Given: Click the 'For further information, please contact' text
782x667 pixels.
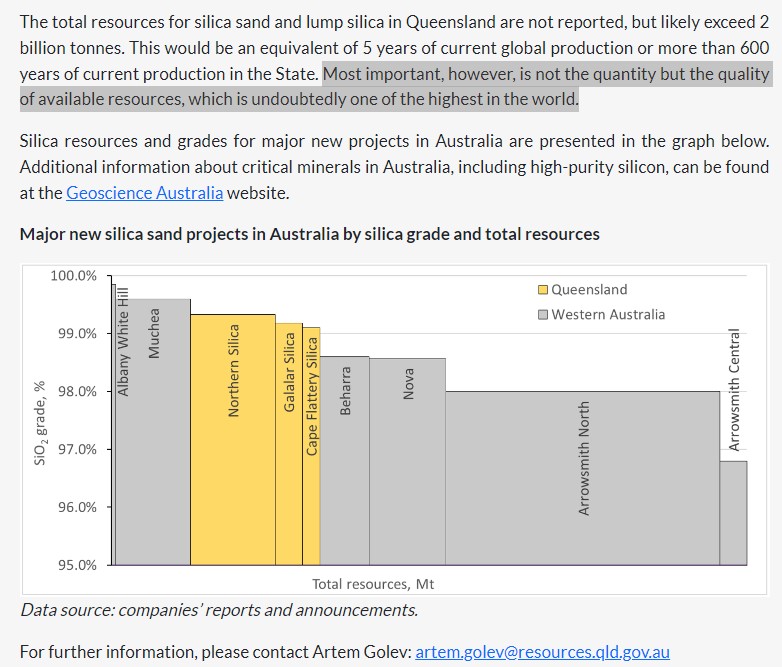Looking at the screenshot, I should [215, 652].
